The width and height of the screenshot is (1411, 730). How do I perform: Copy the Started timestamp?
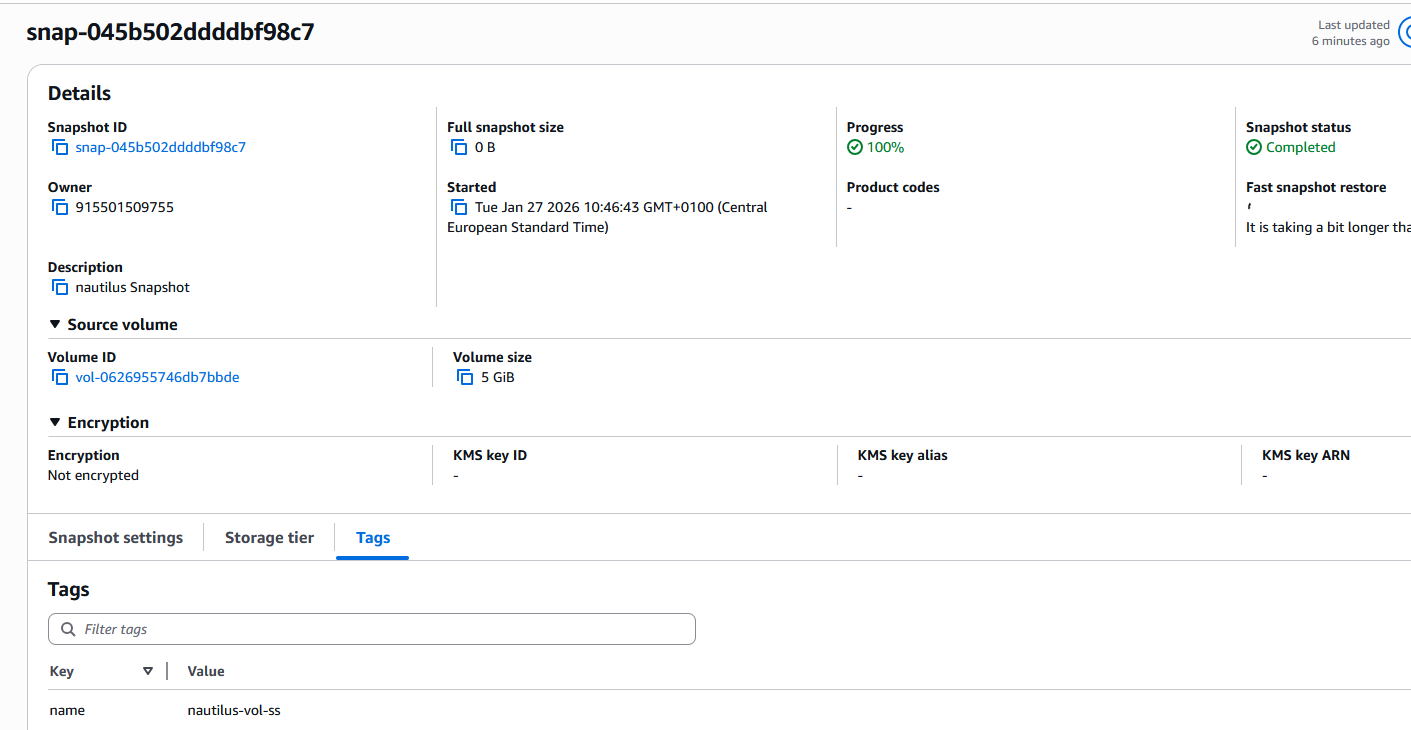(460, 208)
